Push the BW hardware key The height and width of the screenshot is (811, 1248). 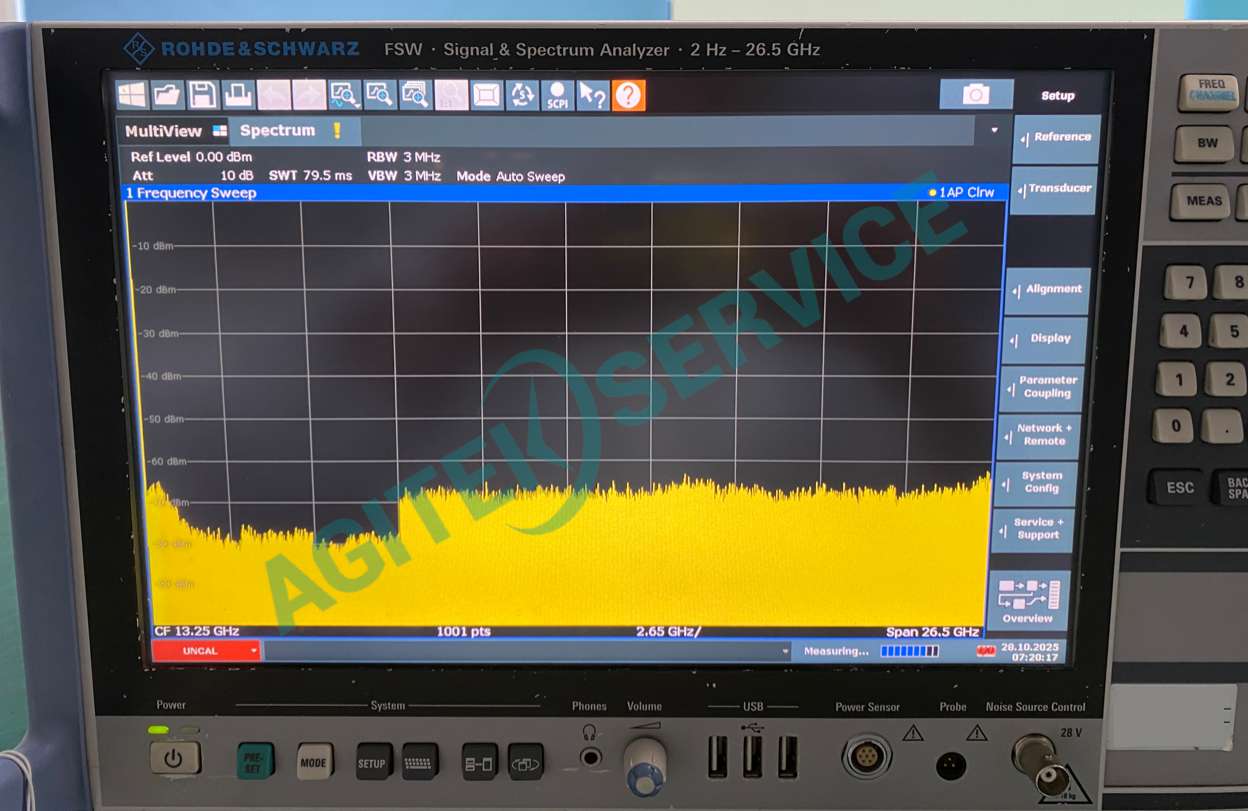pyautogui.click(x=1208, y=143)
